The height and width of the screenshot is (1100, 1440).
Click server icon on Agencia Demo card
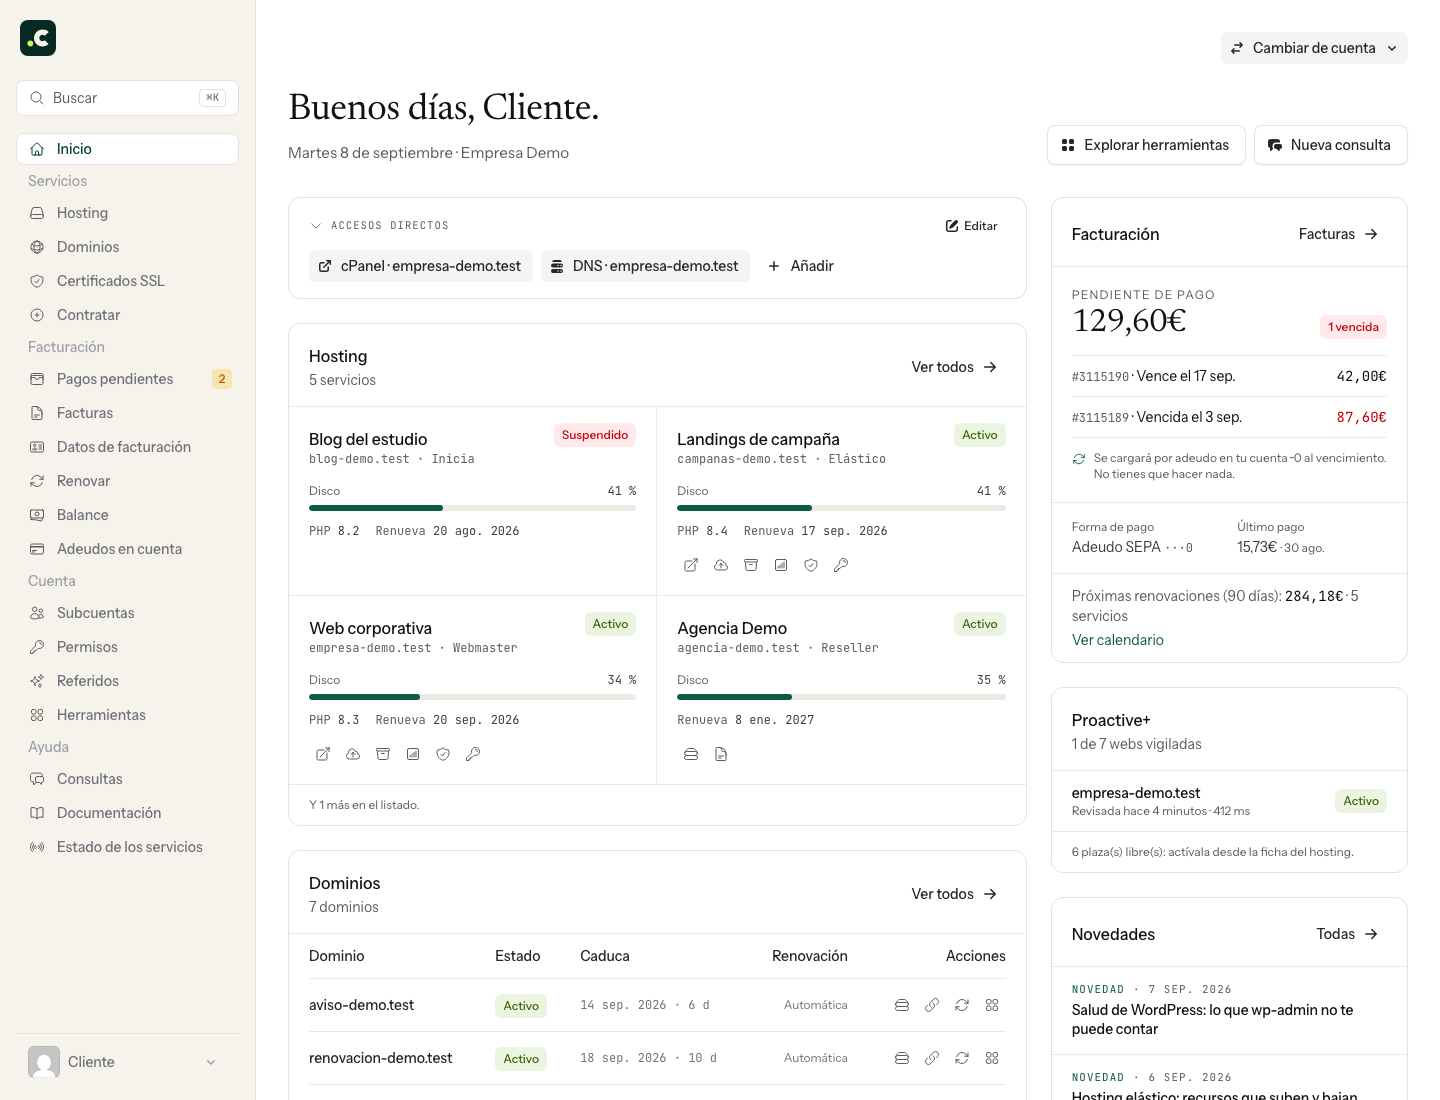(x=691, y=754)
